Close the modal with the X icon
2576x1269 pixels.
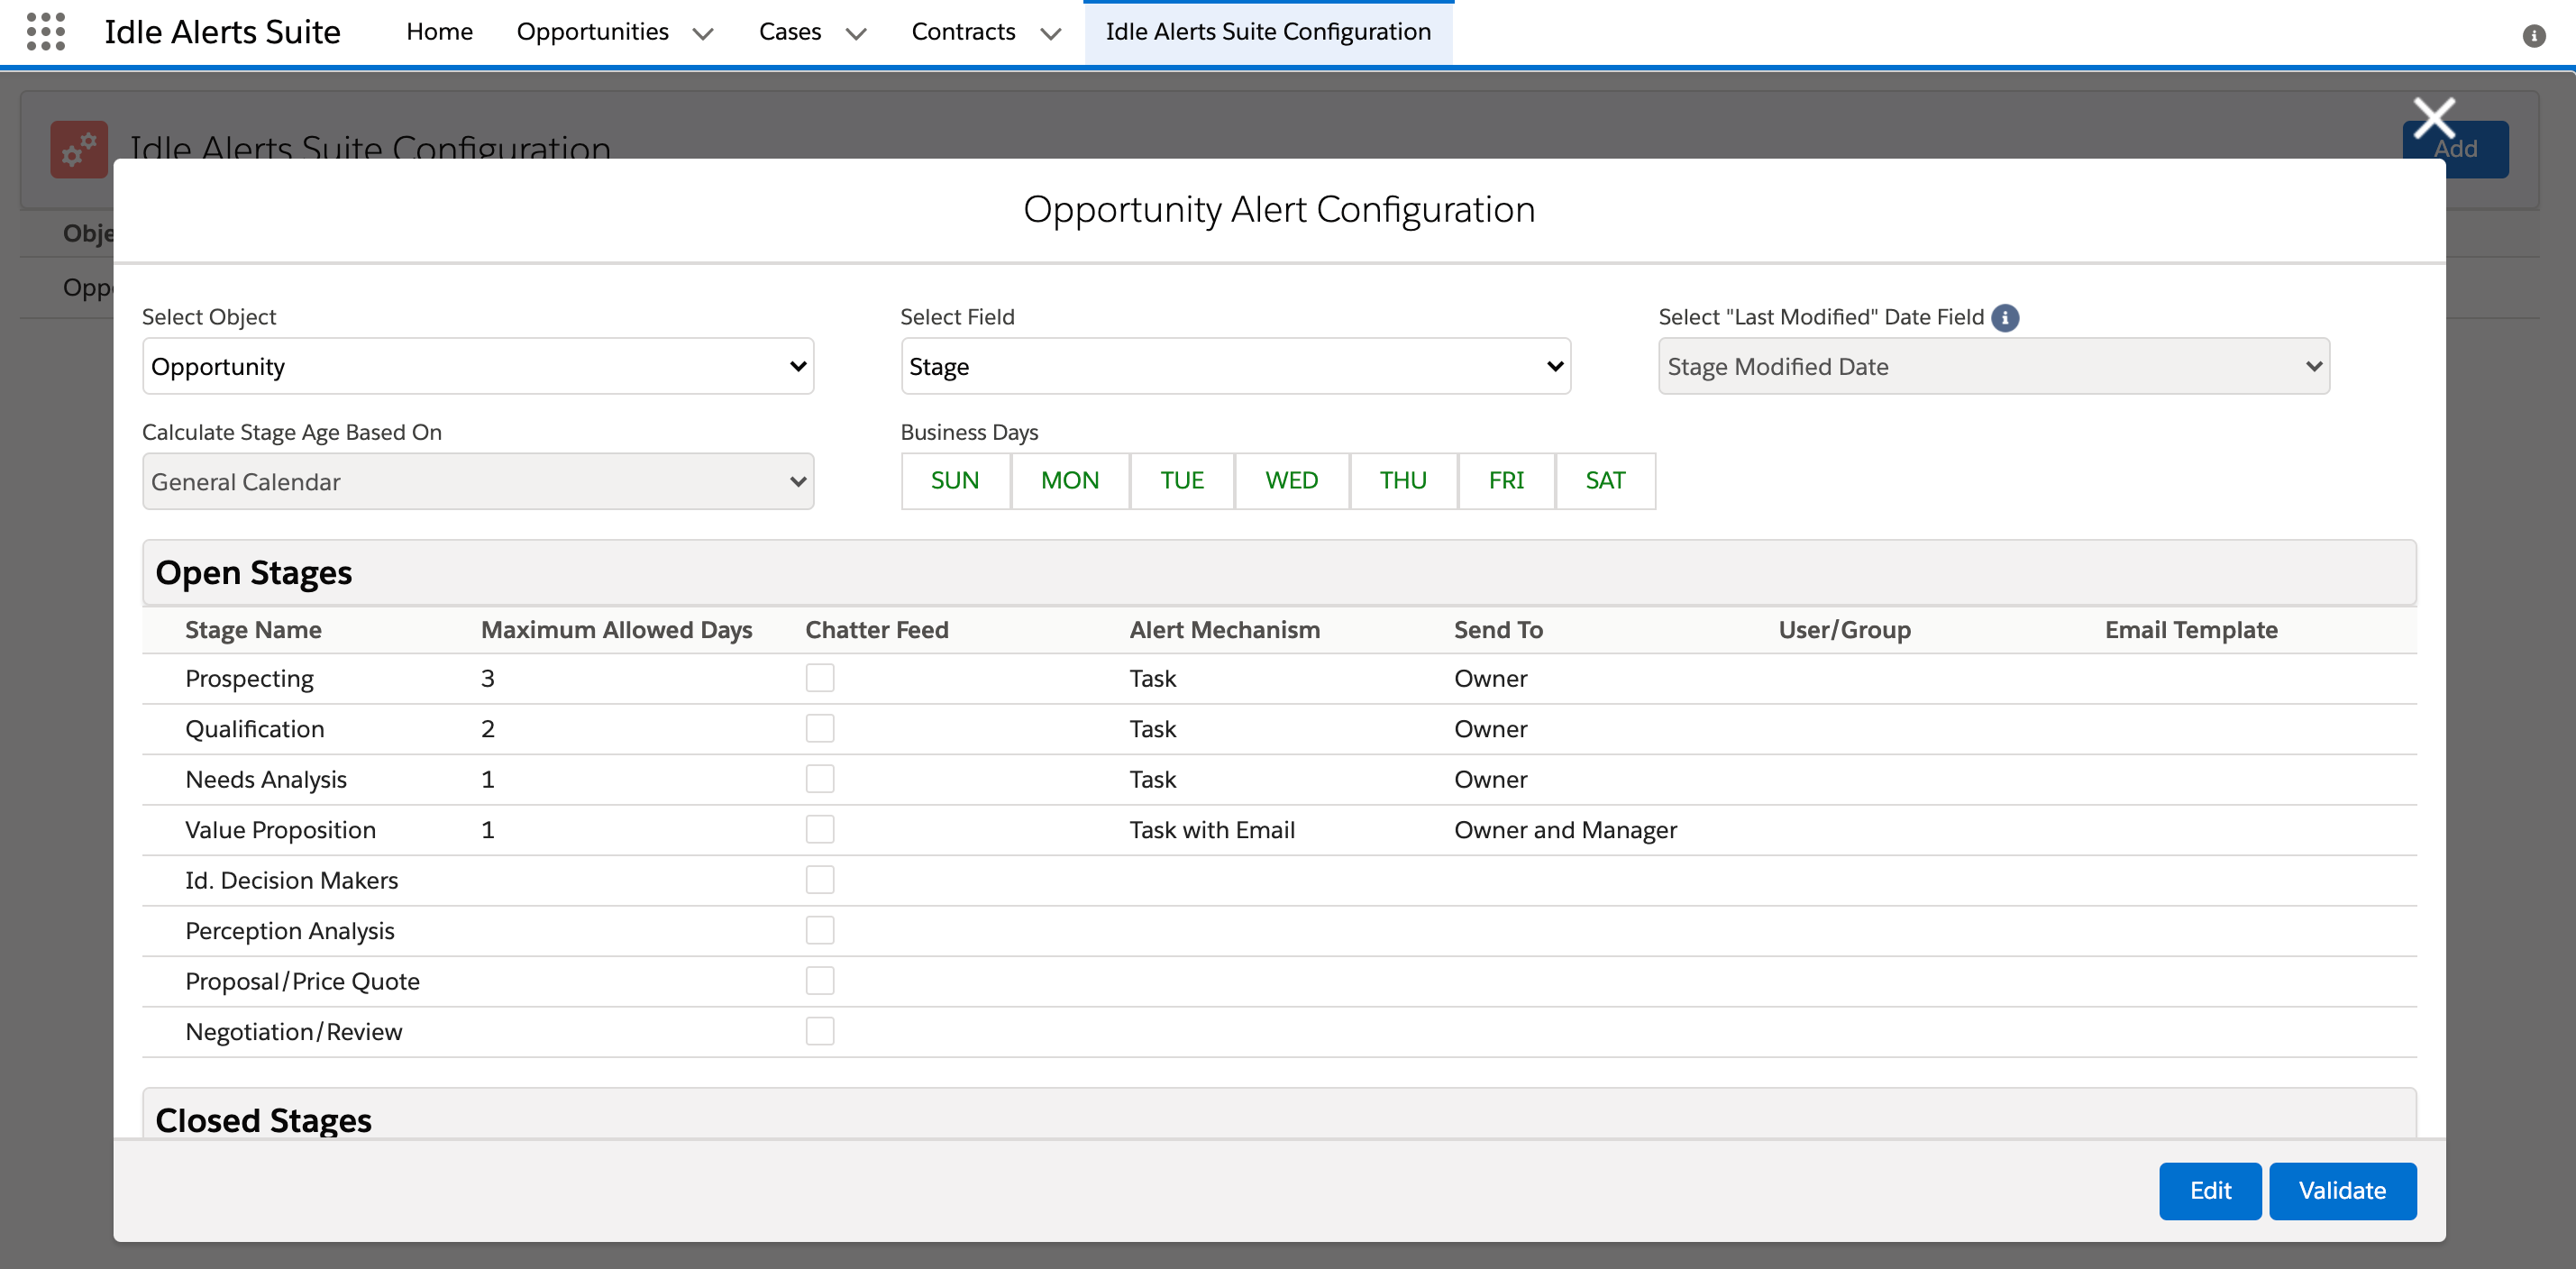click(2433, 118)
